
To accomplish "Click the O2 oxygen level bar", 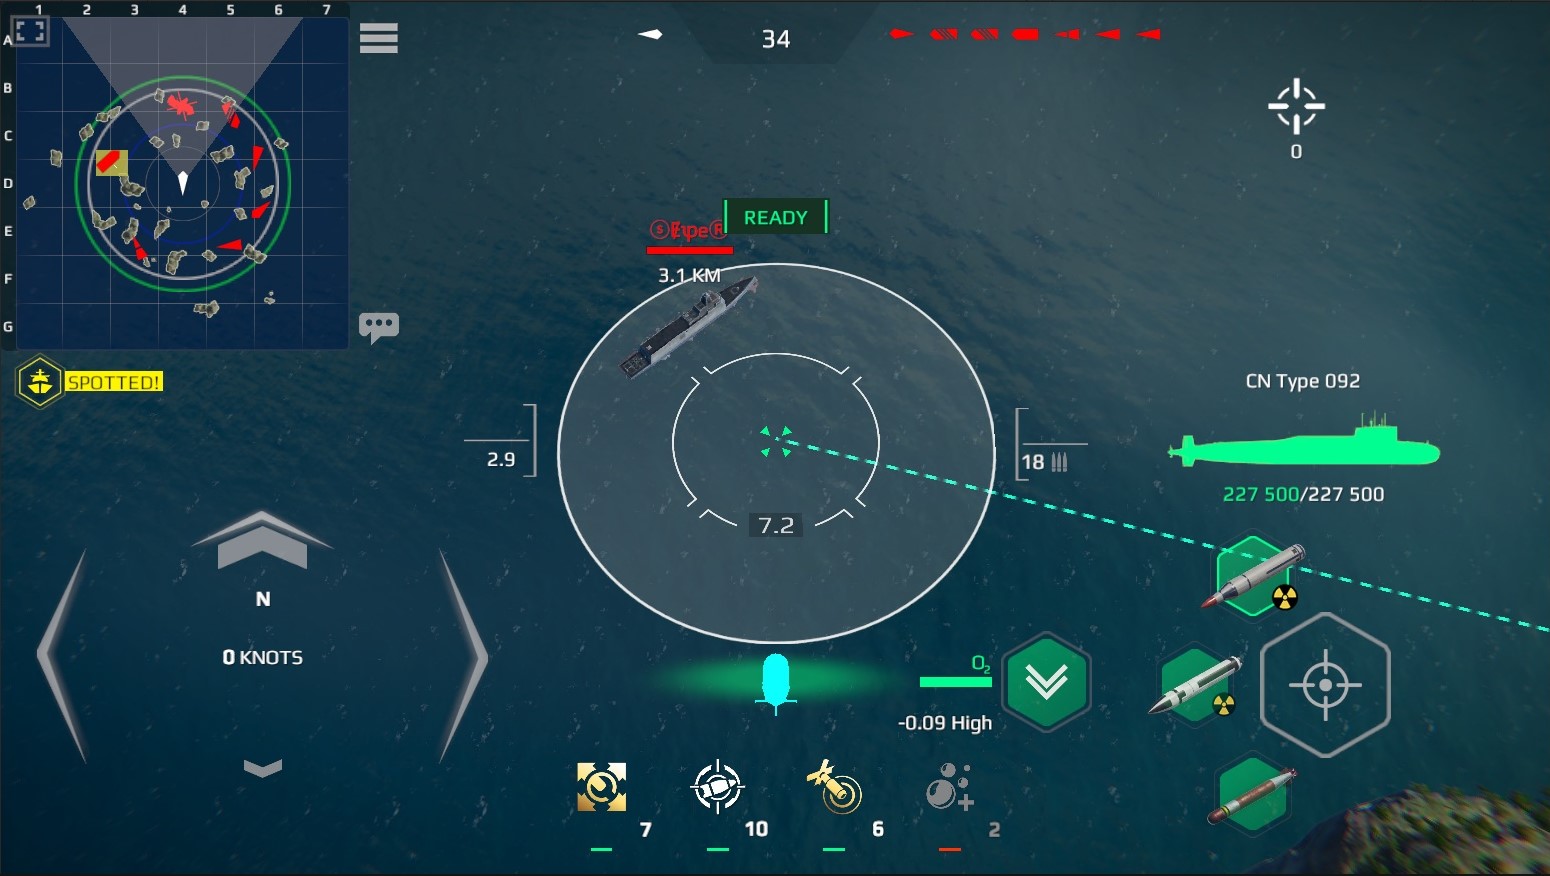I will (x=955, y=682).
